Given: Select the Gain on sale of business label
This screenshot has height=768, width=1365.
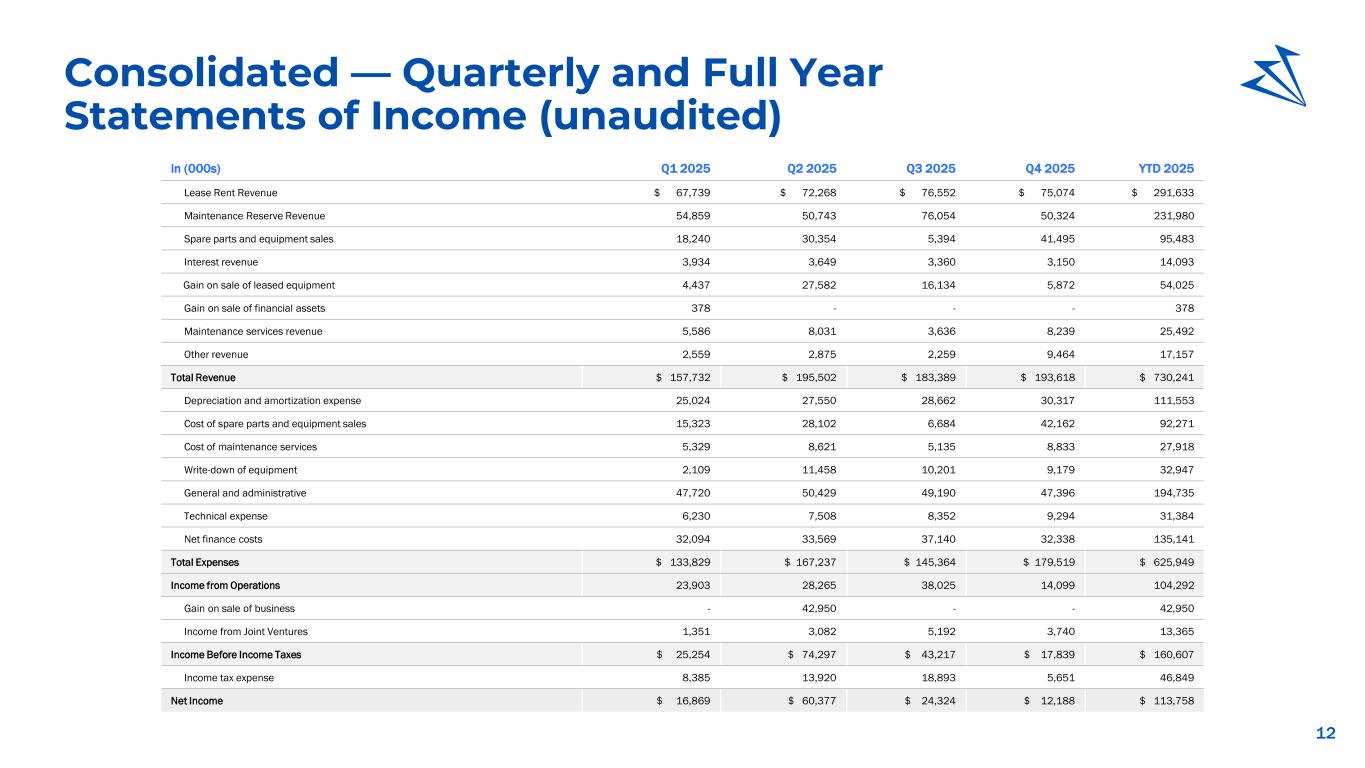Looking at the screenshot, I should coord(239,608).
